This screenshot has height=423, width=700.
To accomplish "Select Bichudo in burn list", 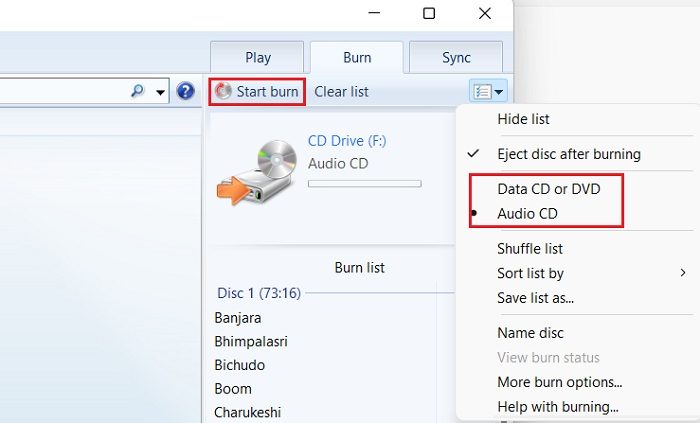I will tap(239, 365).
